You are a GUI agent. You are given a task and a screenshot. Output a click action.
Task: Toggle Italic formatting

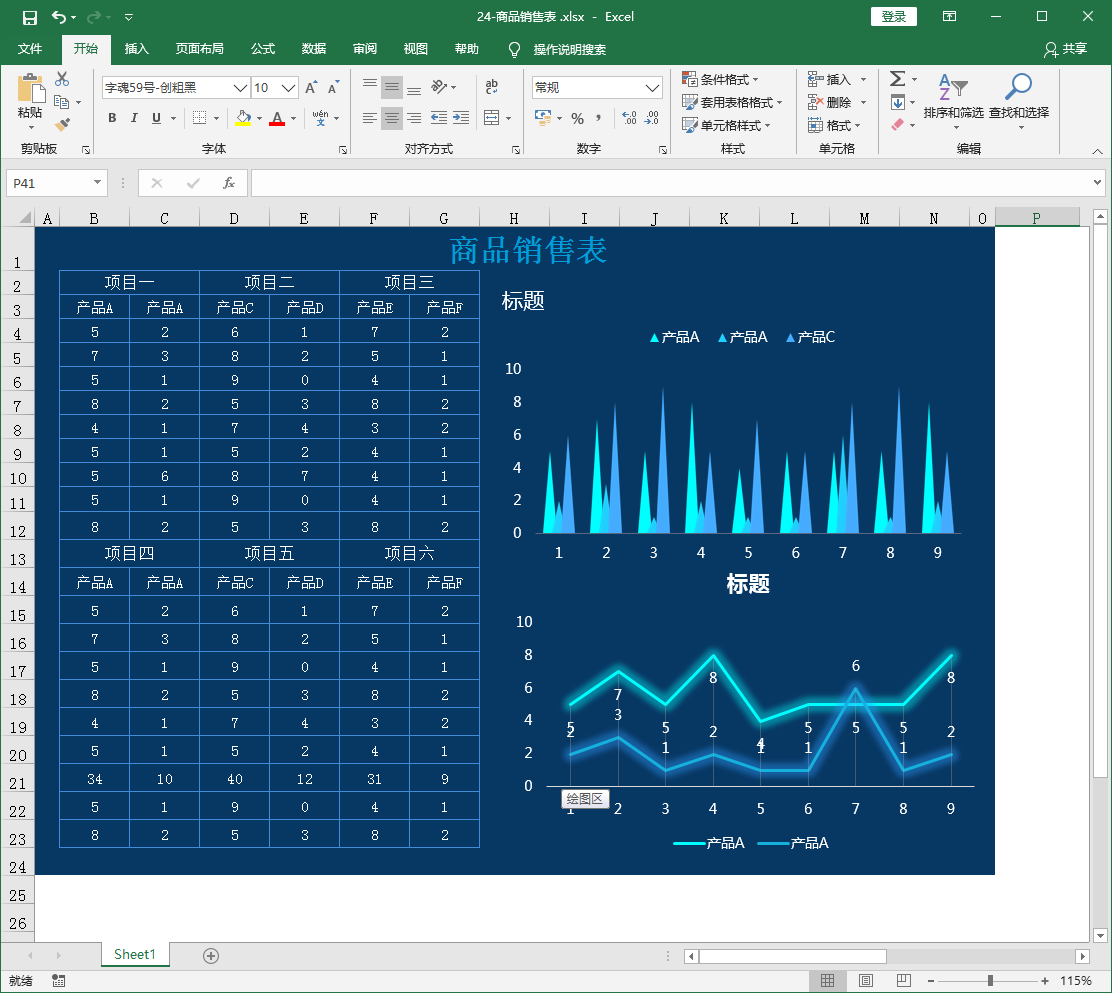pyautogui.click(x=134, y=118)
